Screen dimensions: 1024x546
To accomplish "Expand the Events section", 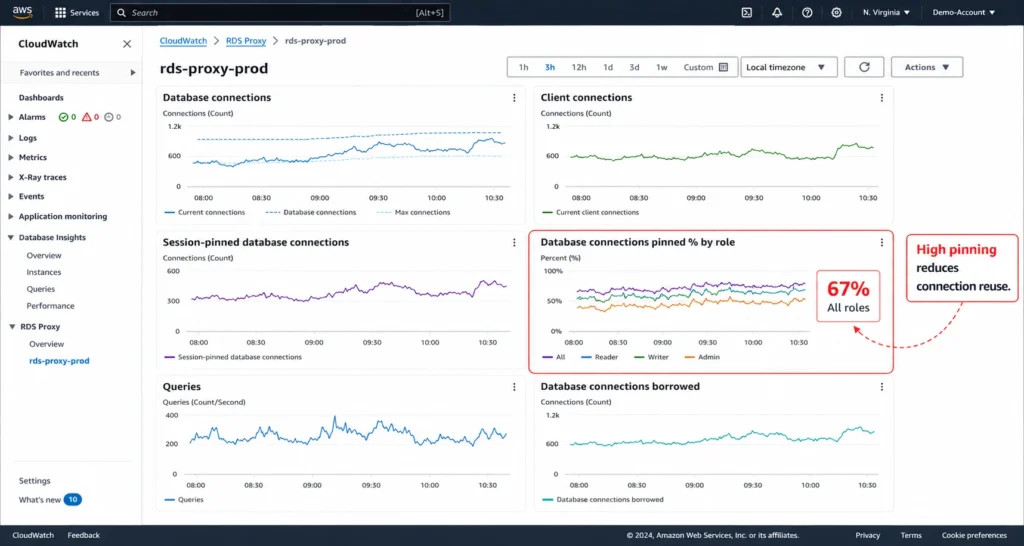I will (11, 197).
